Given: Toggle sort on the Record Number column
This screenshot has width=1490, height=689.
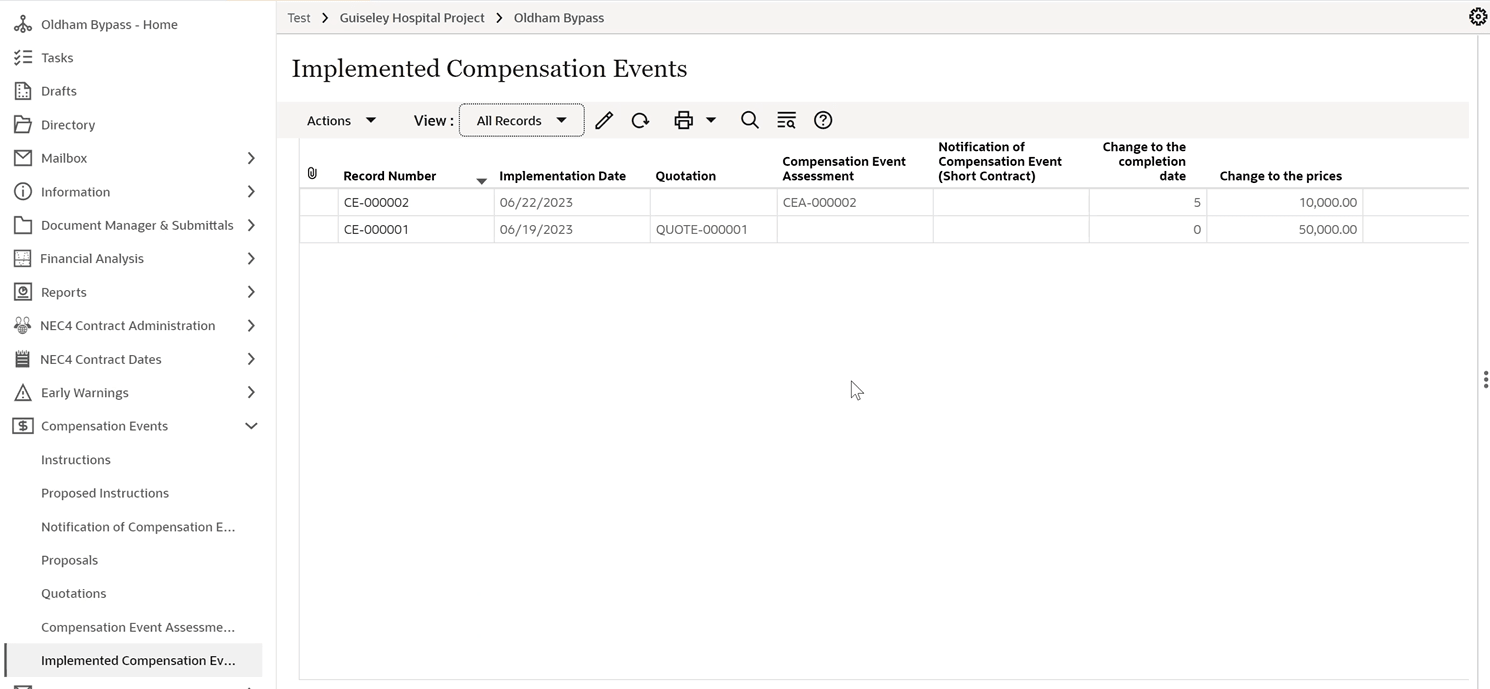Looking at the screenshot, I should [389, 175].
